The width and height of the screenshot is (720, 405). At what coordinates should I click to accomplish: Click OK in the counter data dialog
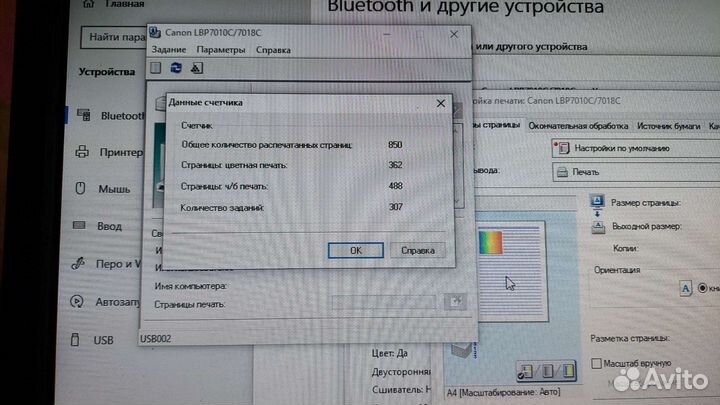point(356,250)
